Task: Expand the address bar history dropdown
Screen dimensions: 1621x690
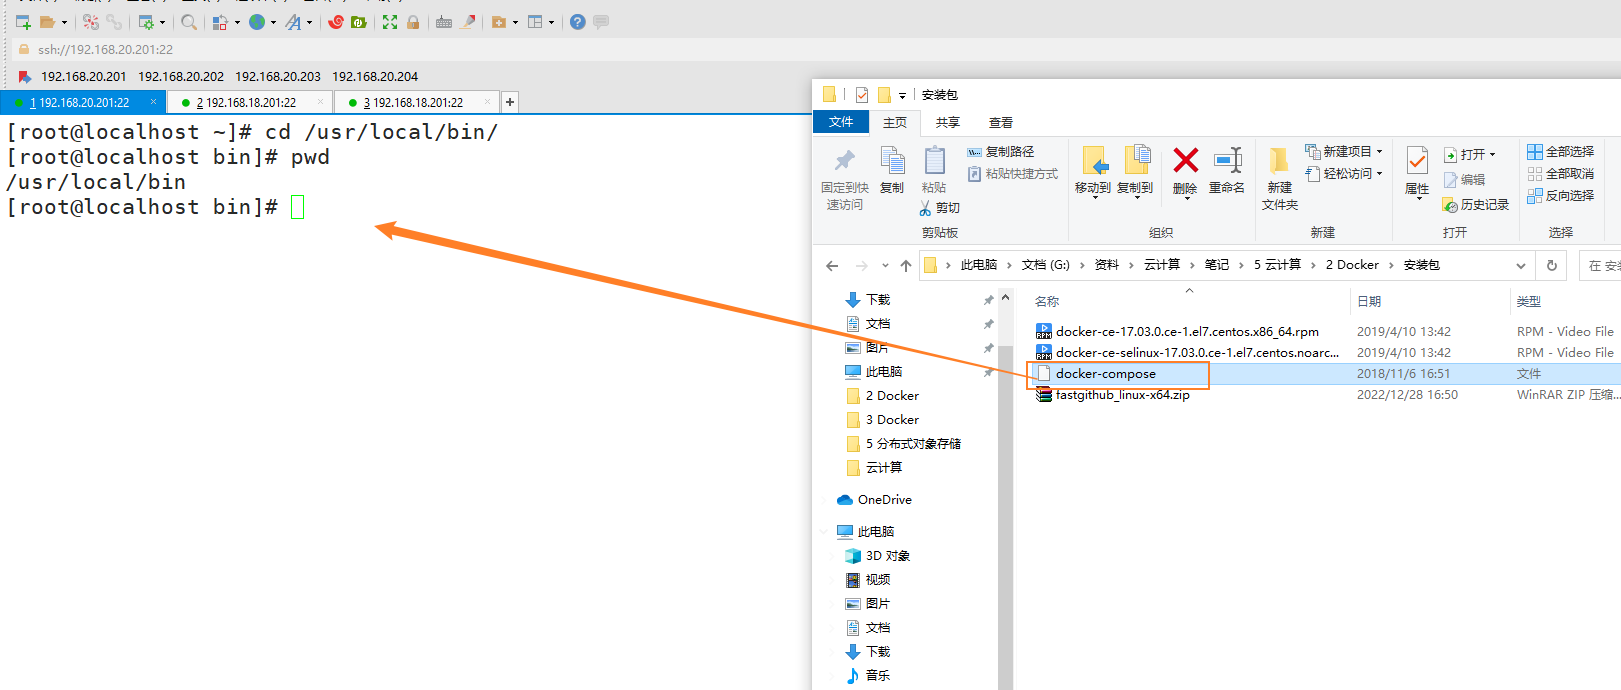Action: pos(1521,265)
